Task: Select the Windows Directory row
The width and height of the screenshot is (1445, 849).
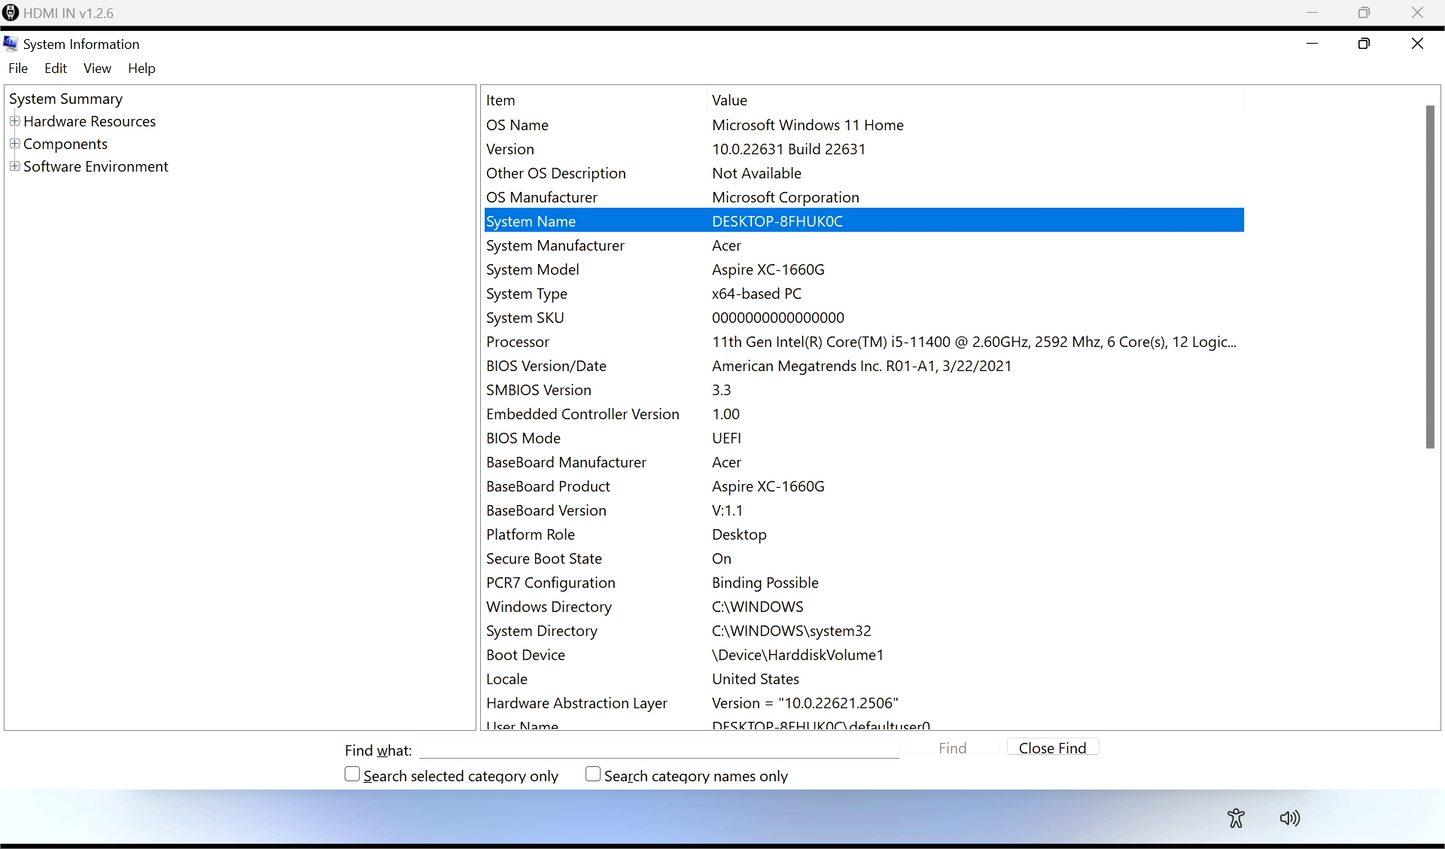Action: pyautogui.click(x=864, y=607)
